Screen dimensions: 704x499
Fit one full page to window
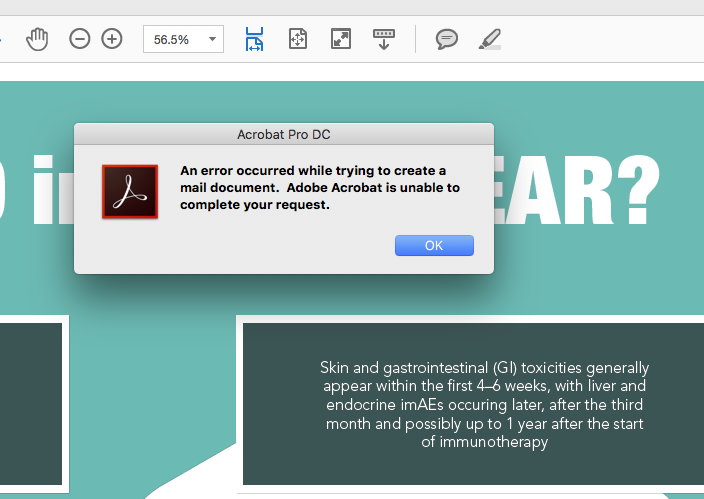click(x=298, y=39)
